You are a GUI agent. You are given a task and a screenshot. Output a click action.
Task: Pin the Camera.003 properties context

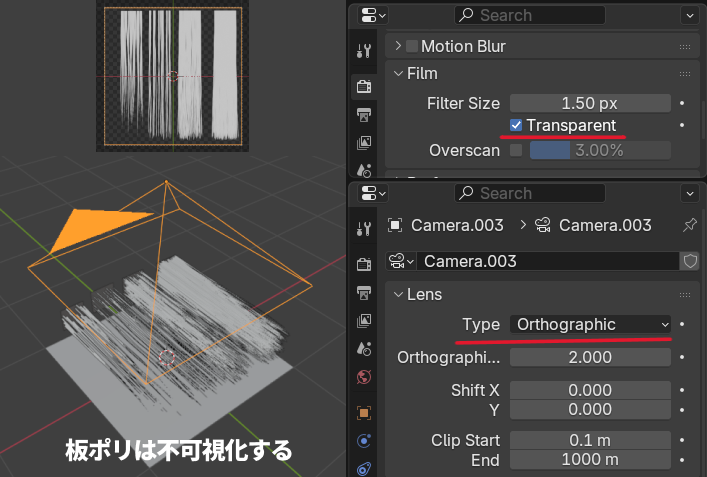689,225
